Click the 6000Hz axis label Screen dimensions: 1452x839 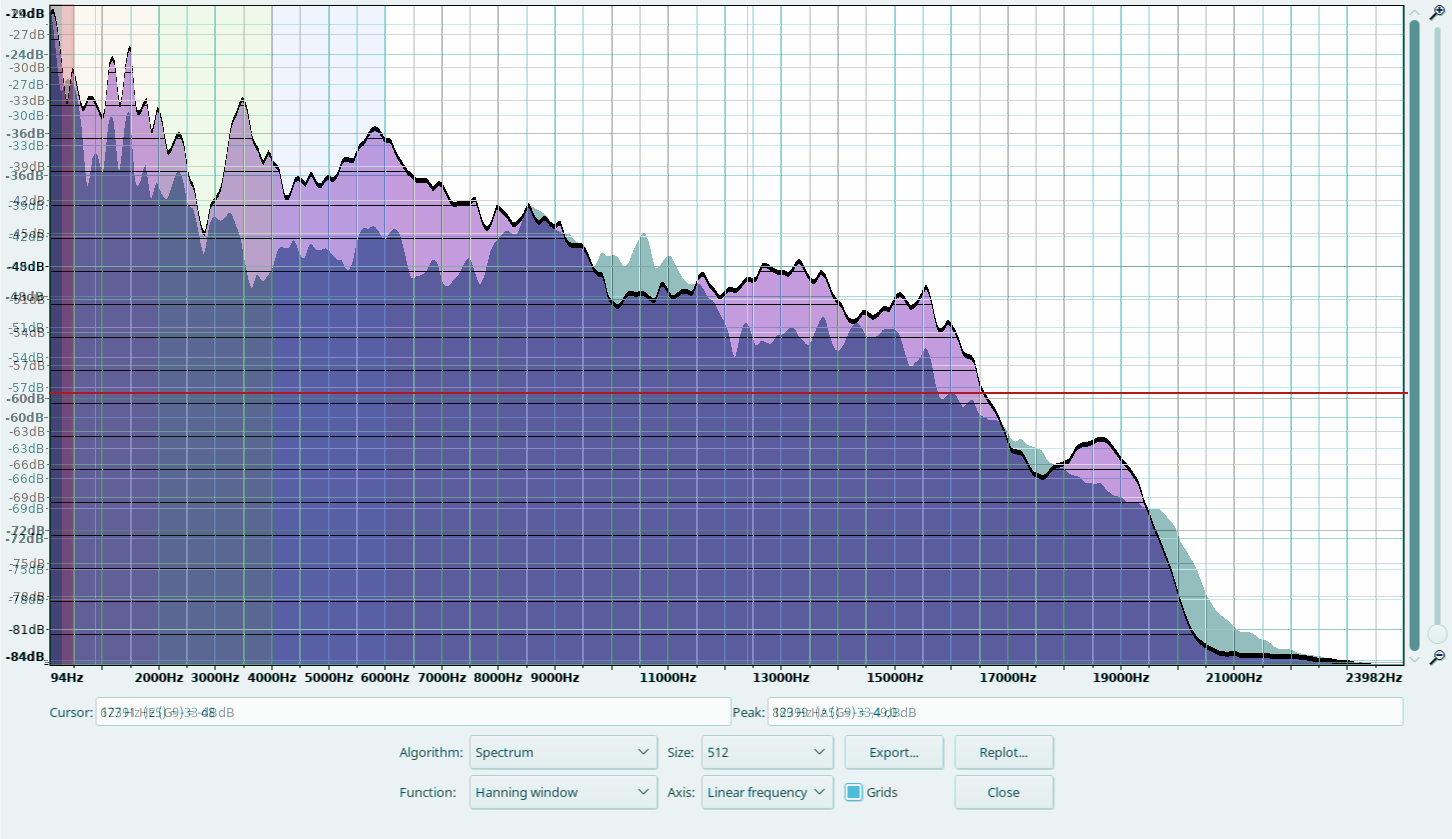[385, 677]
